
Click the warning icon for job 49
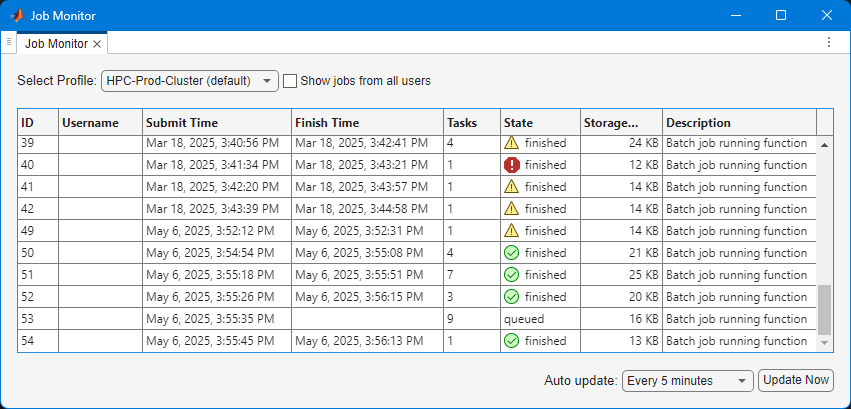click(x=511, y=231)
